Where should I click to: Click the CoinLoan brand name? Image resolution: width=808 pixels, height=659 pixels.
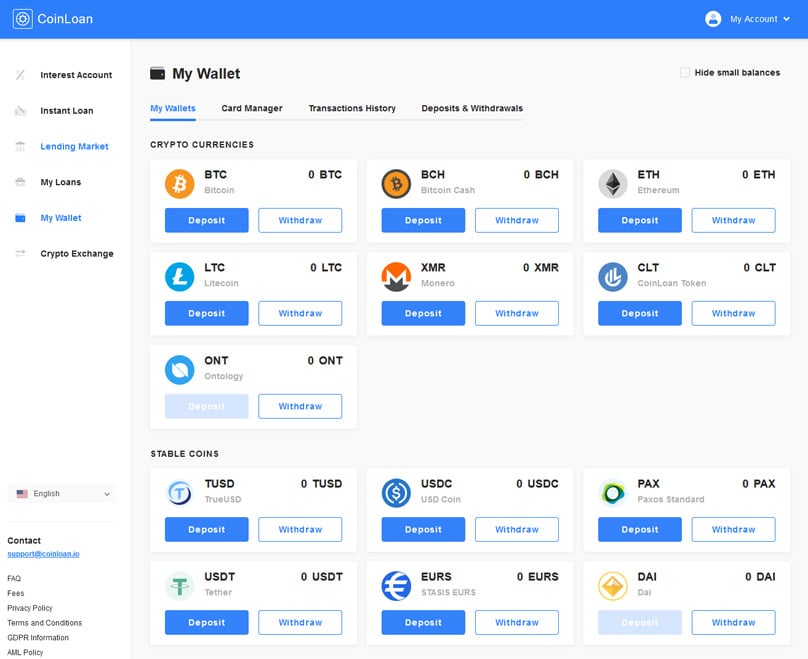65,19
